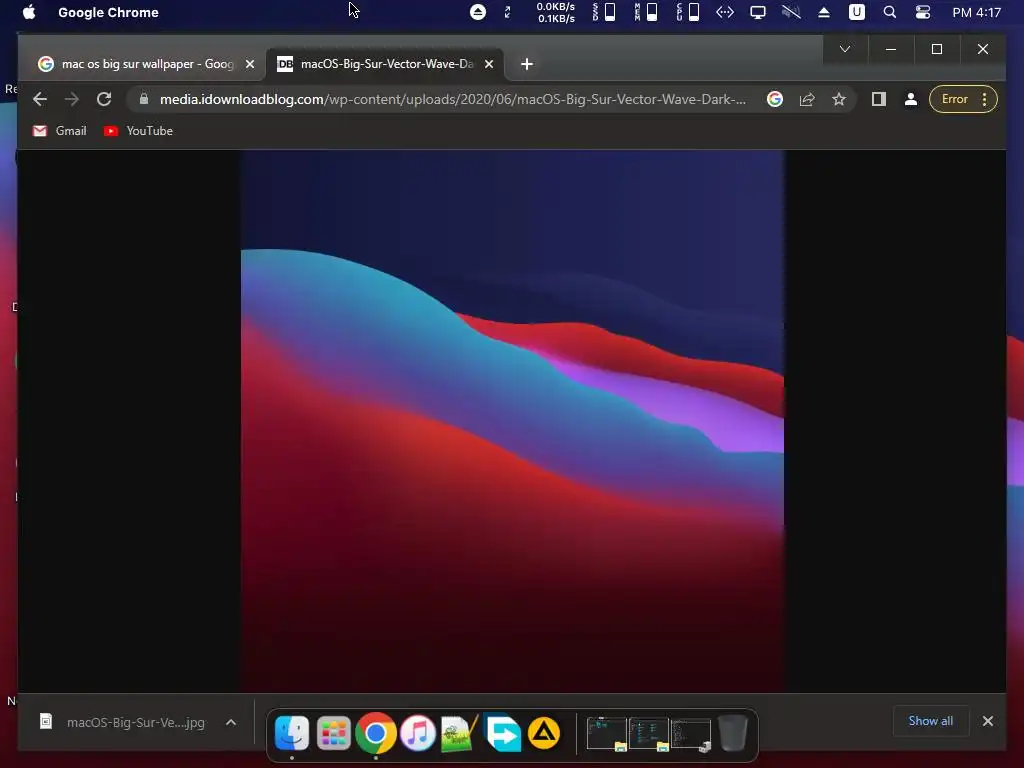The height and width of the screenshot is (768, 1024).
Task: Click the Chrome icon in the dock
Action: click(376, 733)
